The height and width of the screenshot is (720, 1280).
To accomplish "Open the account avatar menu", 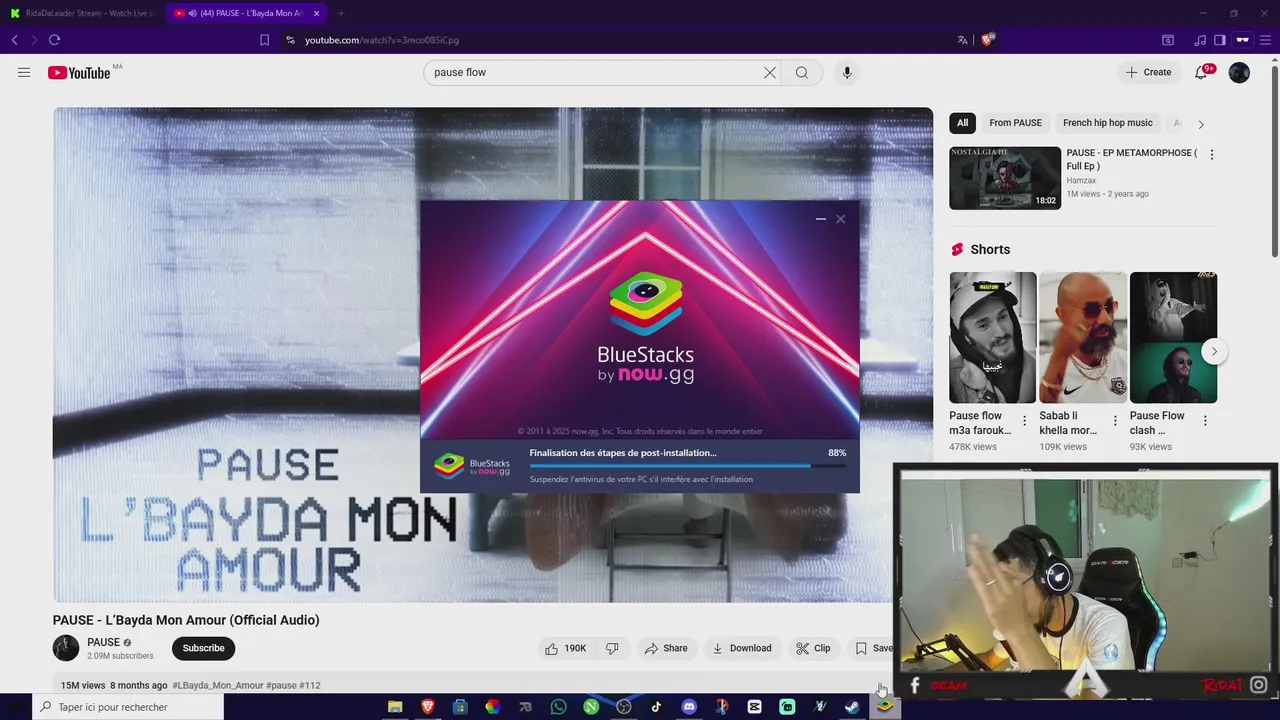I will [x=1239, y=72].
